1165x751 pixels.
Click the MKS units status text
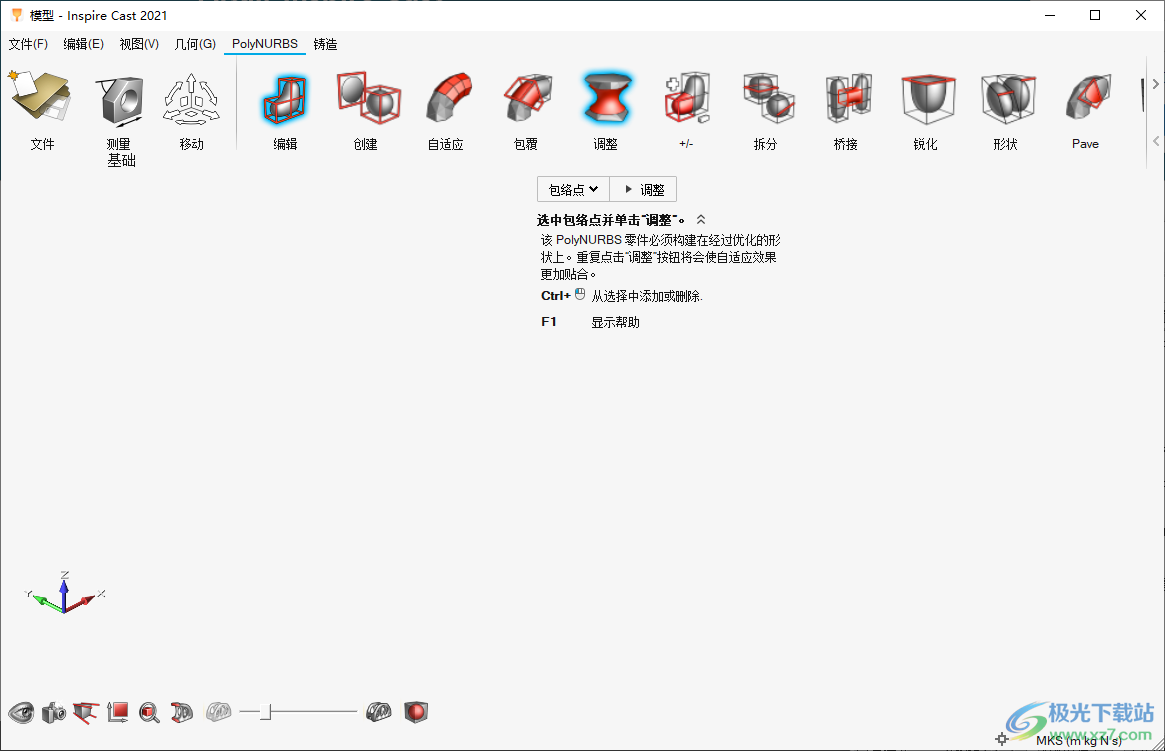click(x=1078, y=740)
